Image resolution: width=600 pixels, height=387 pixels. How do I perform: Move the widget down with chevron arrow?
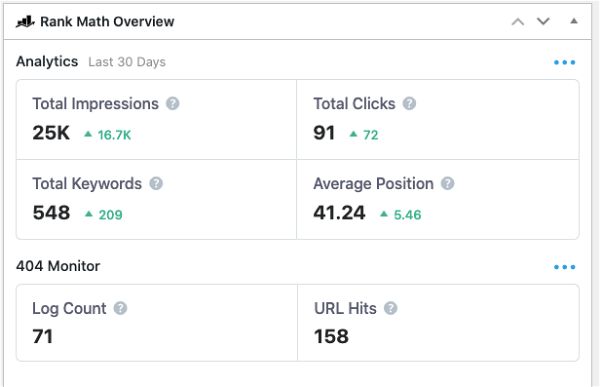(543, 21)
